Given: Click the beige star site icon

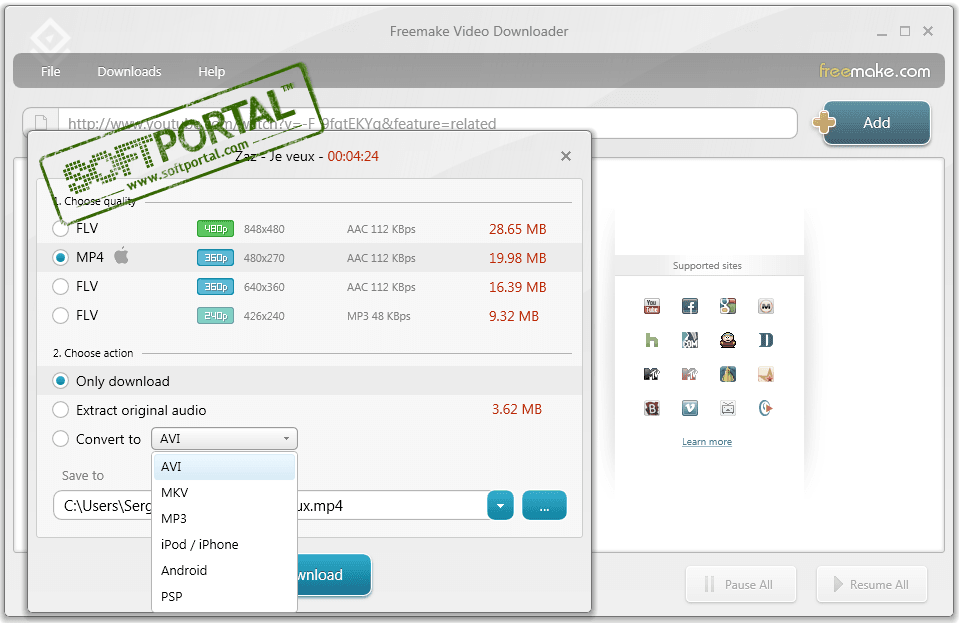Looking at the screenshot, I should [x=766, y=374].
